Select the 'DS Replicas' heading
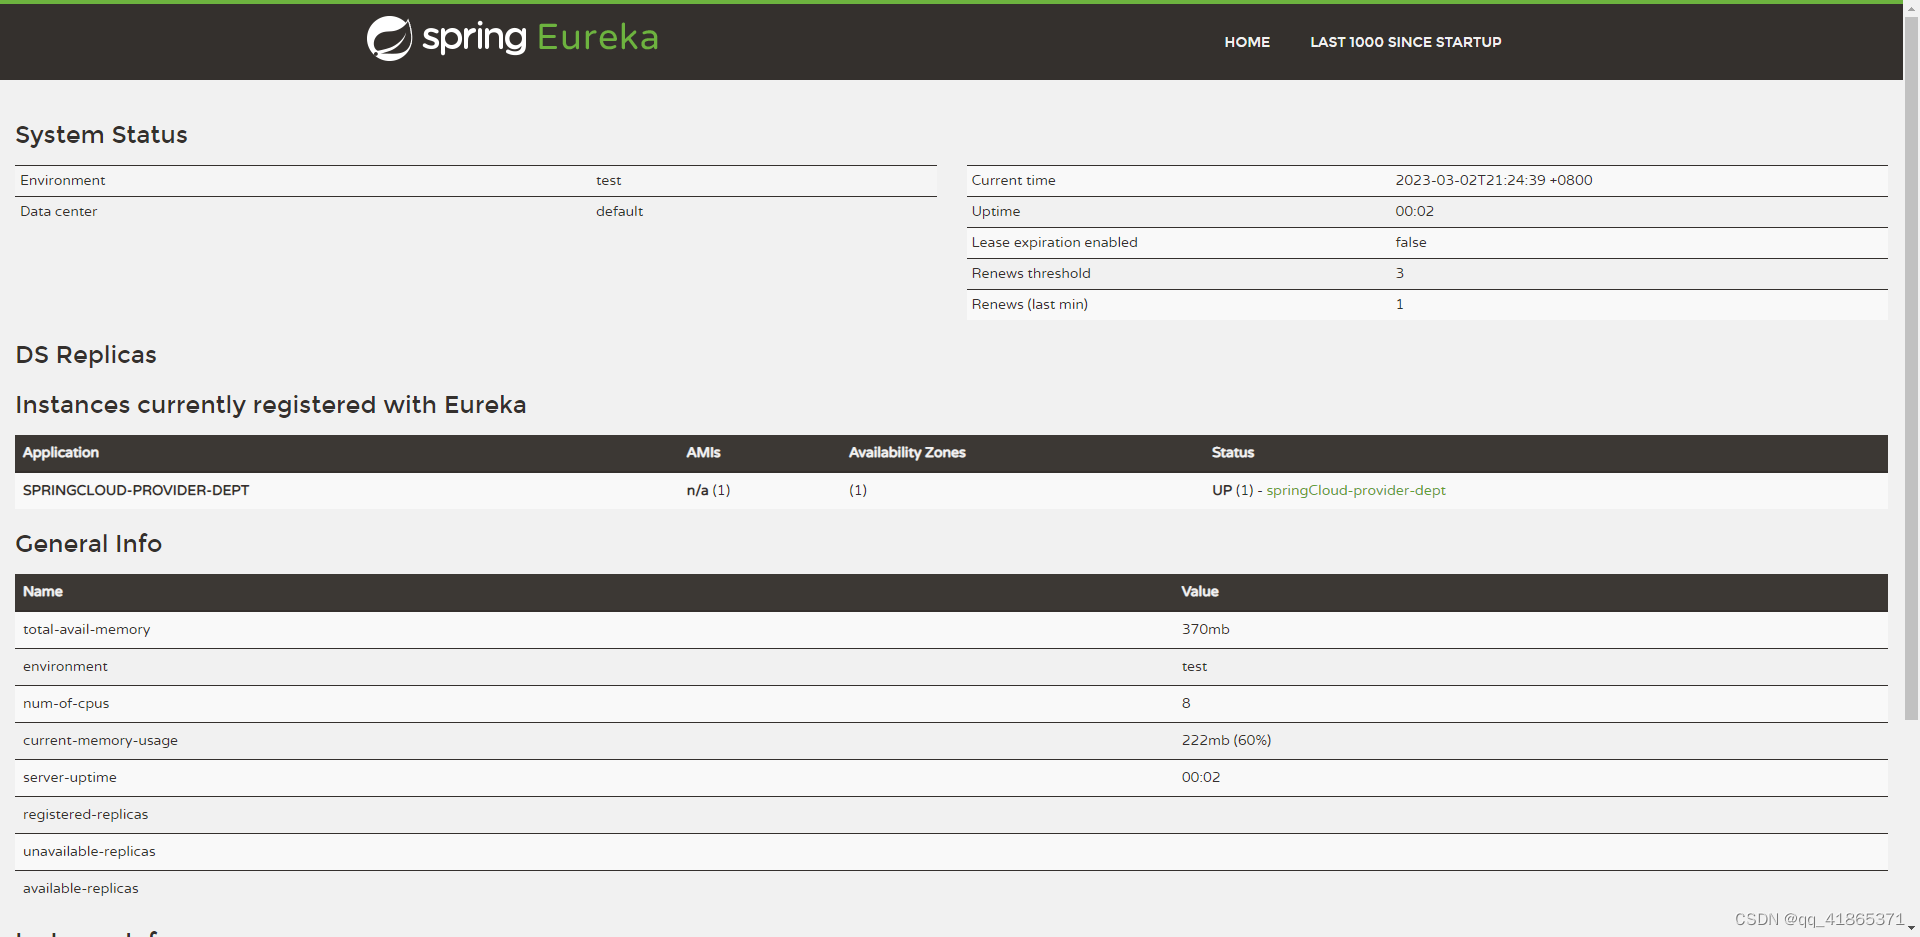This screenshot has width=1920, height=937. coord(86,355)
